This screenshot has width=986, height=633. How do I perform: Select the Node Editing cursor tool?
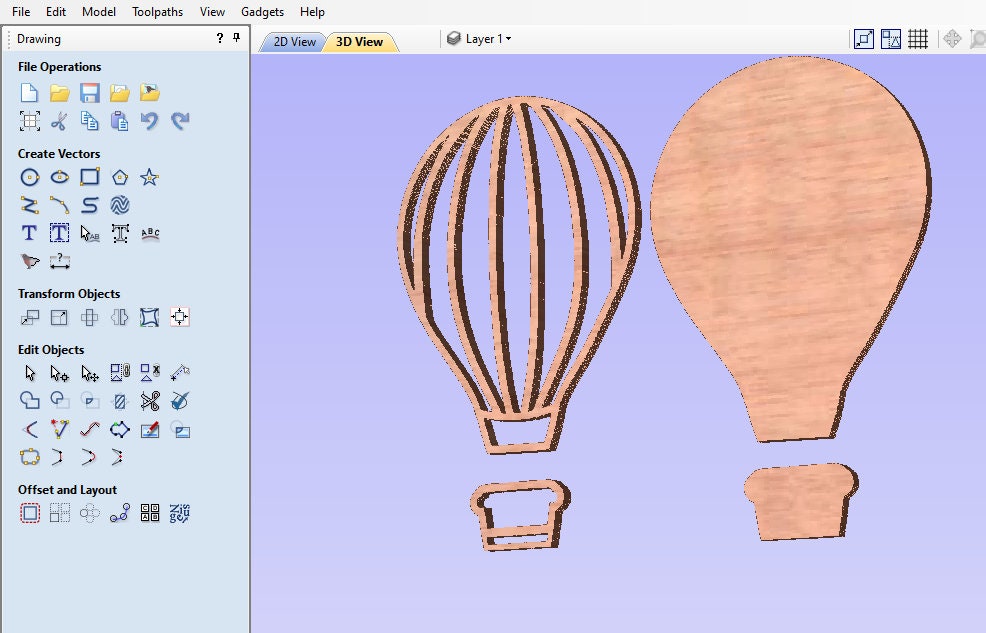59,372
